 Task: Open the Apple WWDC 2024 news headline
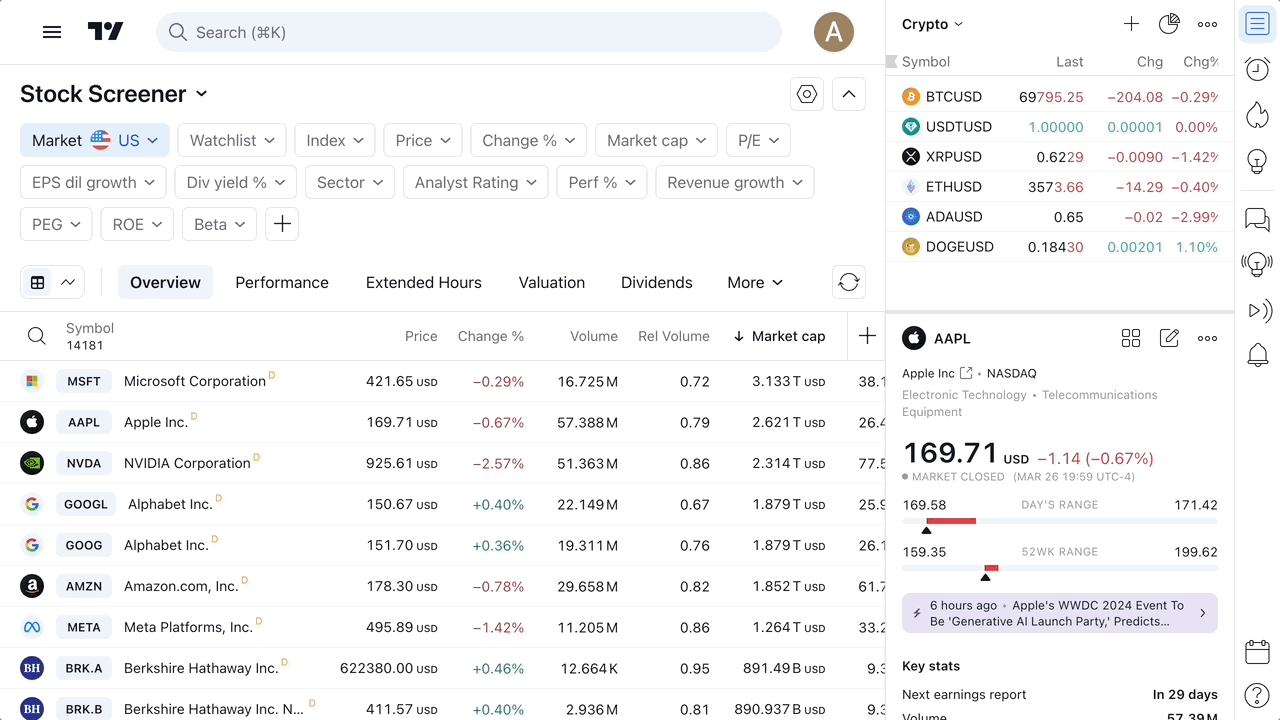[1059, 613]
